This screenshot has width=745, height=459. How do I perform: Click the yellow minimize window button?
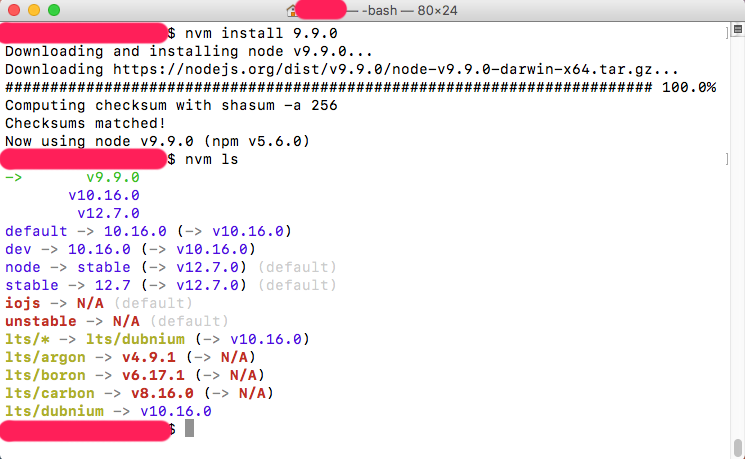(34, 10)
